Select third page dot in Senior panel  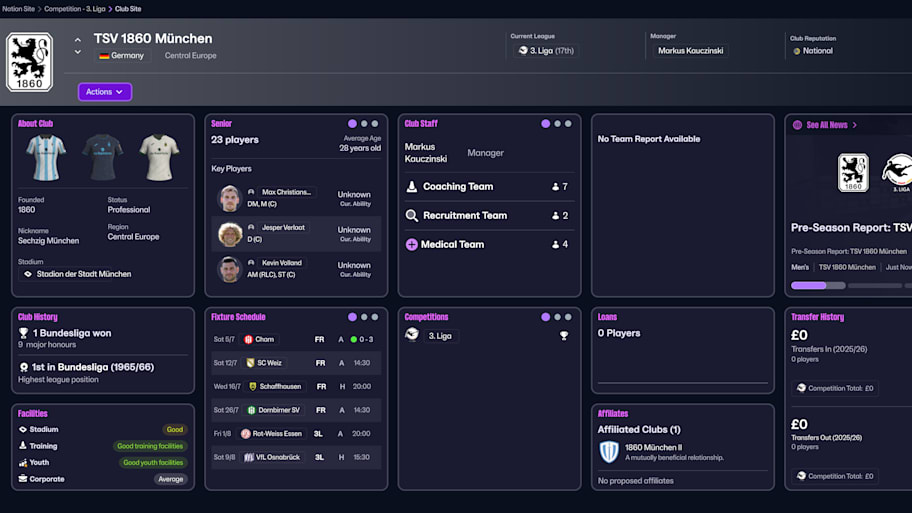[x=375, y=124]
